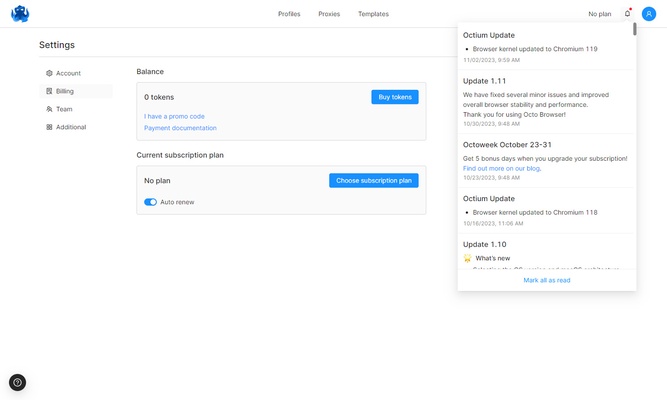Image resolution: width=667 pixels, height=400 pixels.
Task: Select Account in settings sidebar
Action: click(76, 73)
